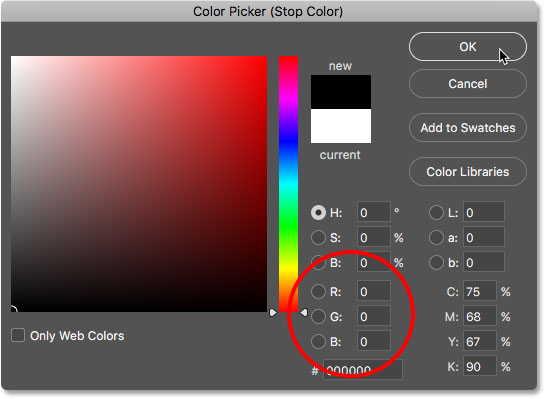Select the R red radio button
Screen dimensions: 545x399
[x=318, y=291]
